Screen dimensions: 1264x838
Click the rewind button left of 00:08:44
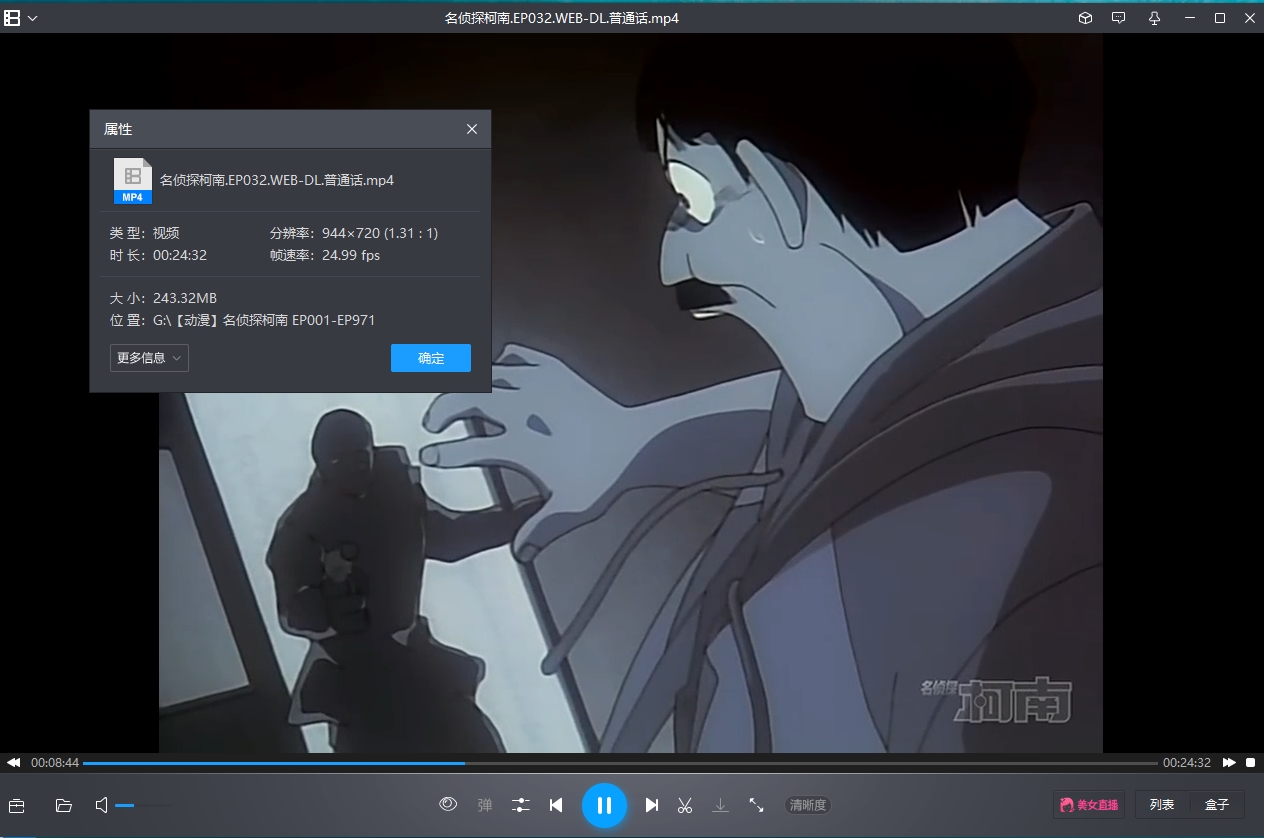[14, 763]
